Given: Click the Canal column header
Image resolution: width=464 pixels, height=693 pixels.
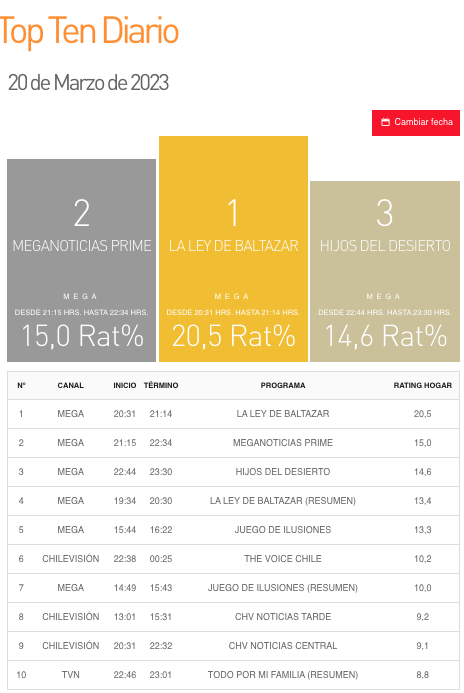Looking at the screenshot, I should 70,385.
